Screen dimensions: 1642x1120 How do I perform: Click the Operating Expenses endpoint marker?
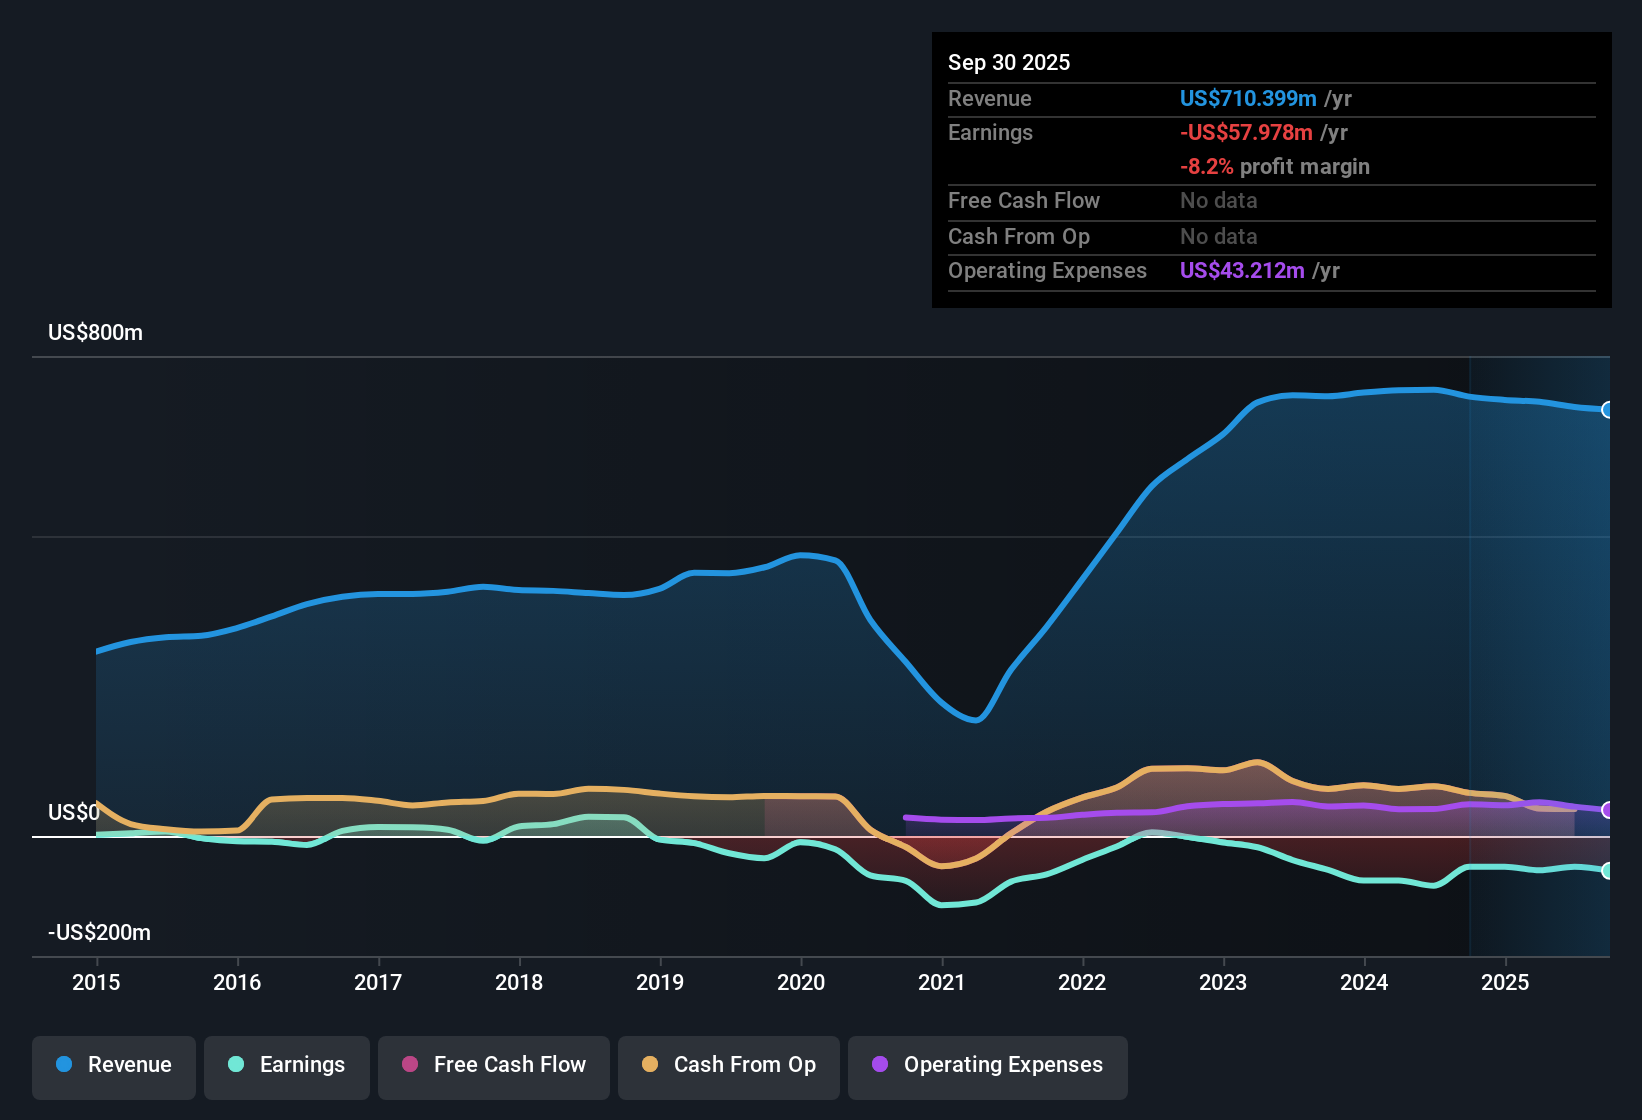[1608, 810]
